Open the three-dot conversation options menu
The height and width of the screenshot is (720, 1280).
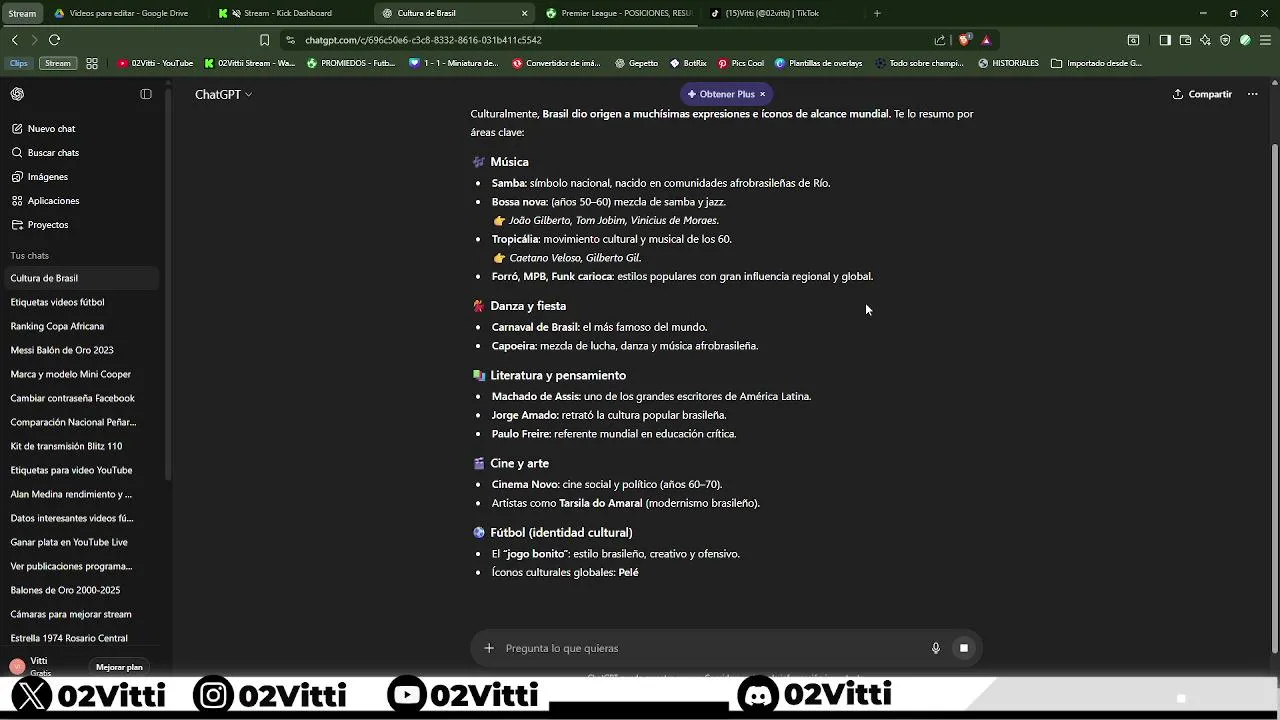[1252, 94]
